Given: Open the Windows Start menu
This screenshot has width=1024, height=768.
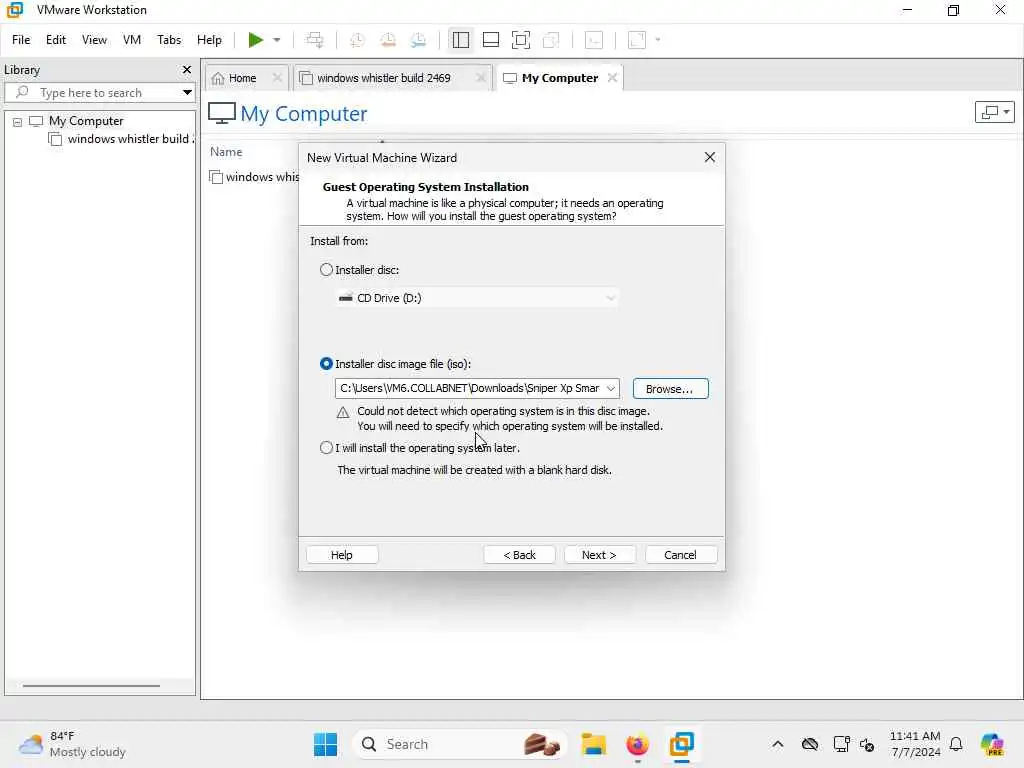Looking at the screenshot, I should (x=325, y=744).
